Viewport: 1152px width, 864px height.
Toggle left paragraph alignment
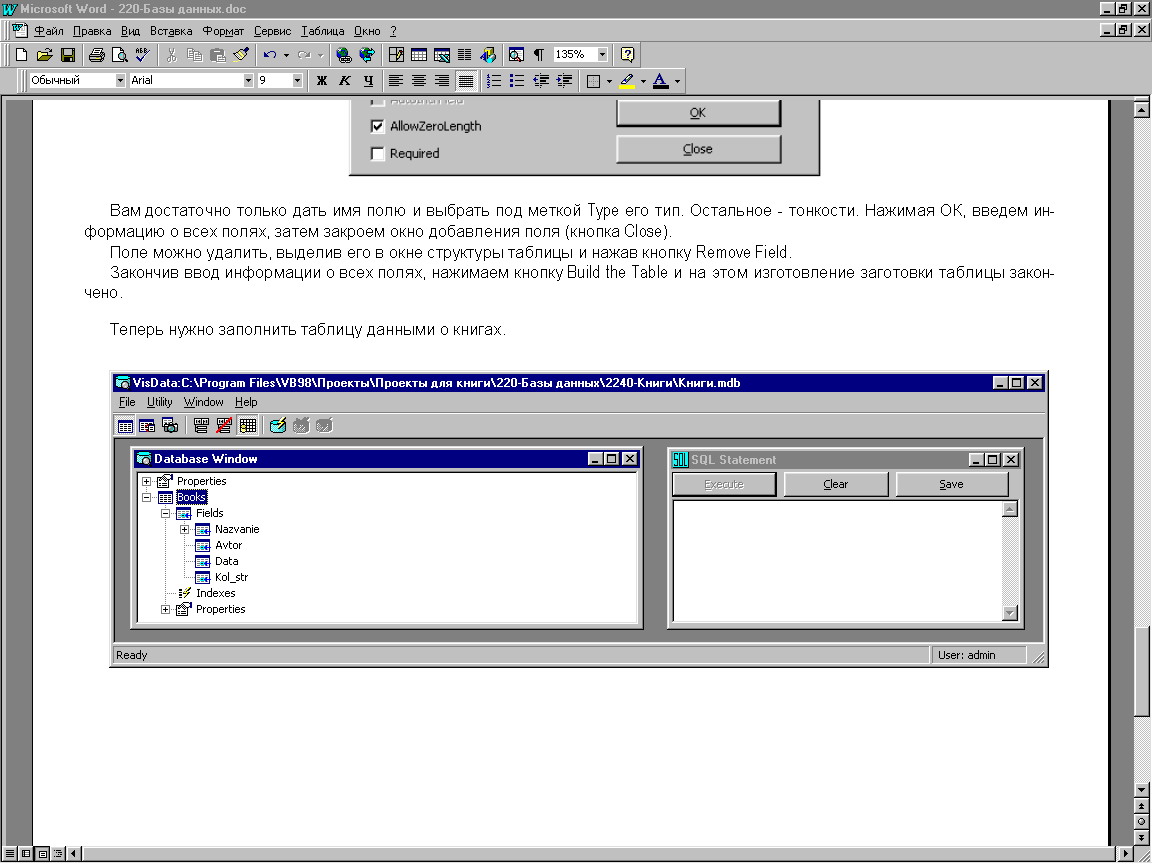tap(395, 81)
